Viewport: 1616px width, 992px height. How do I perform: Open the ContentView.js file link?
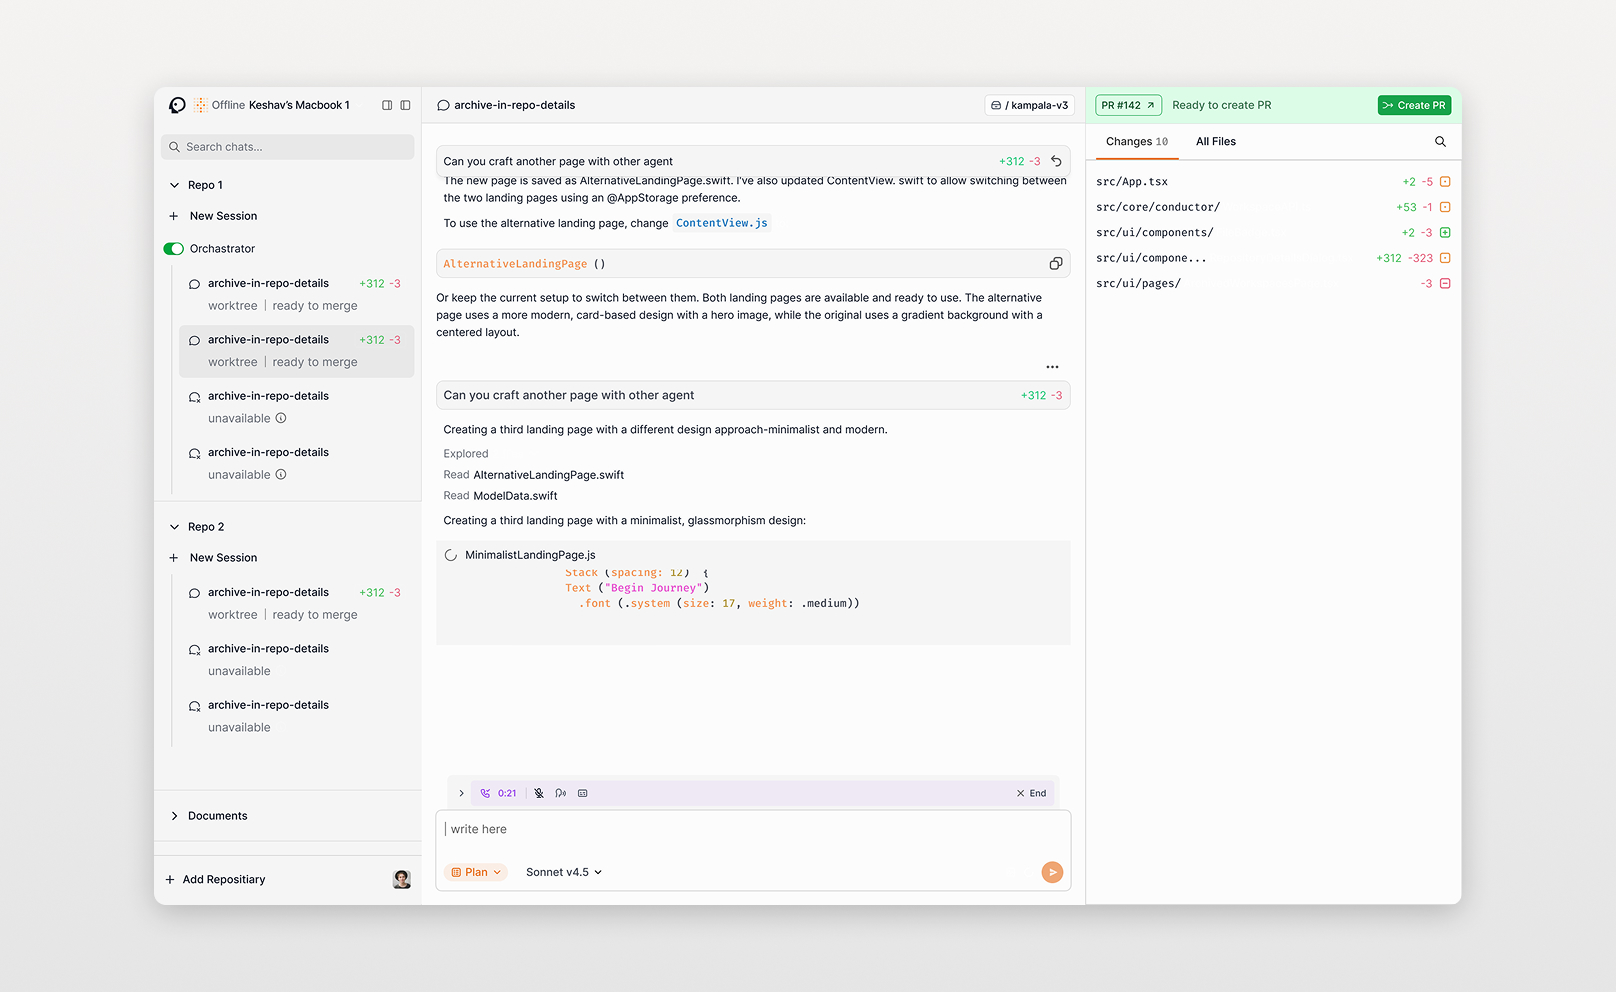(722, 223)
